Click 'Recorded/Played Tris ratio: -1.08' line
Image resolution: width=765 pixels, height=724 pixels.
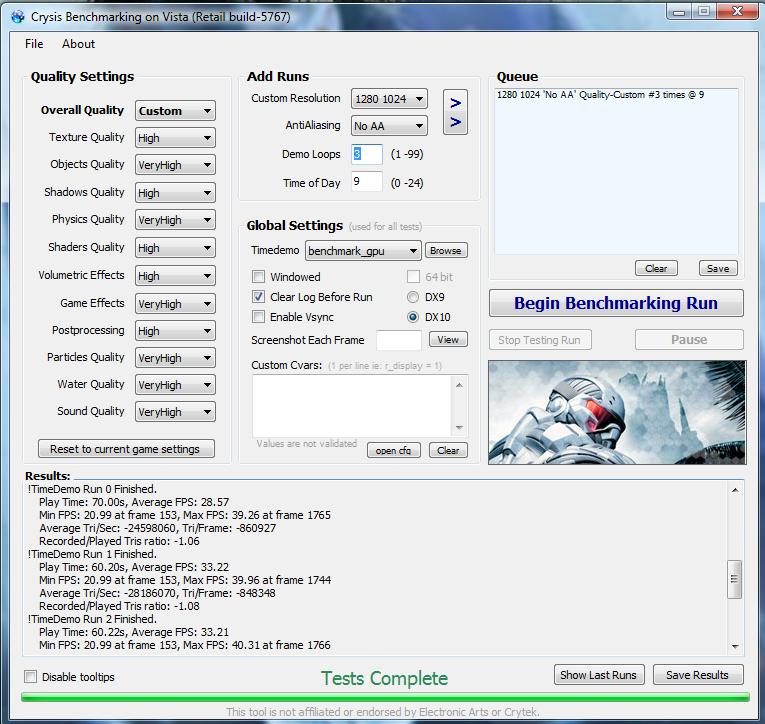click(x=119, y=606)
